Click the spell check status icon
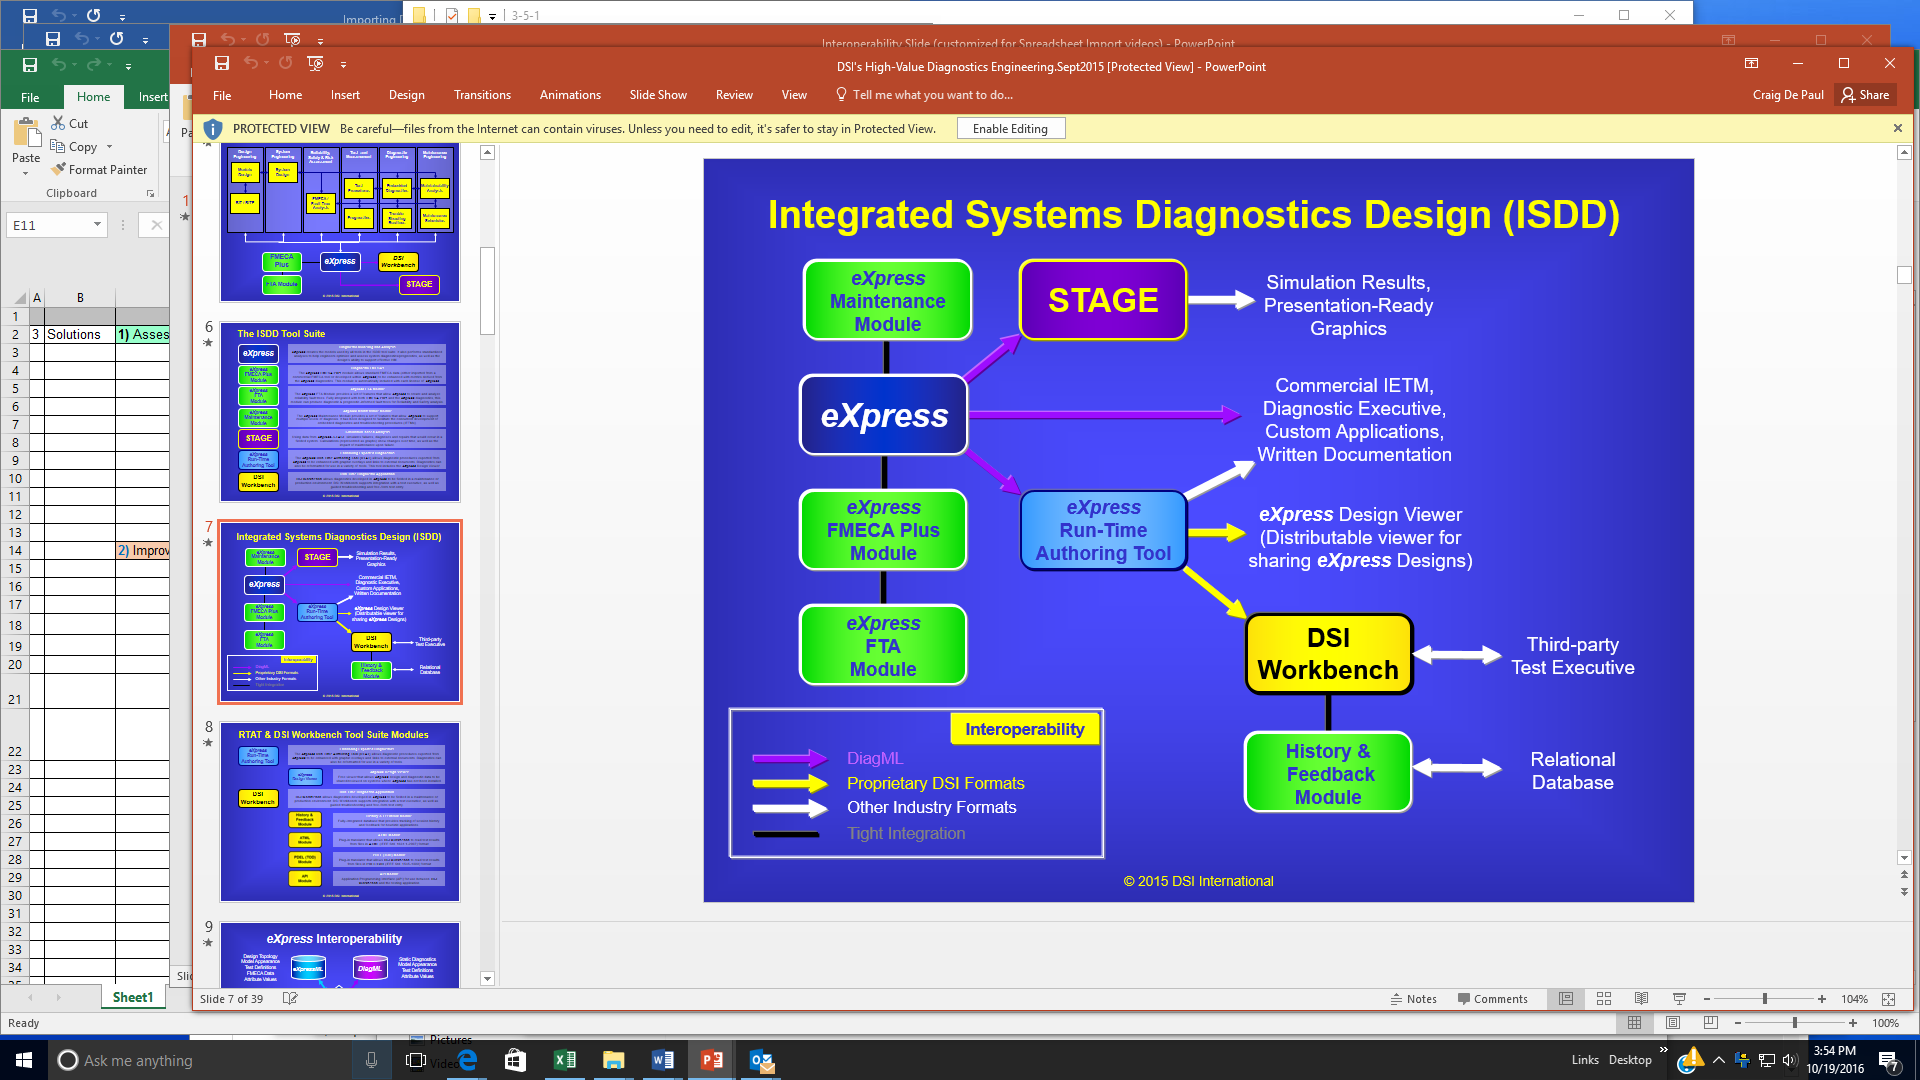Image resolution: width=1920 pixels, height=1080 pixels. click(x=290, y=998)
